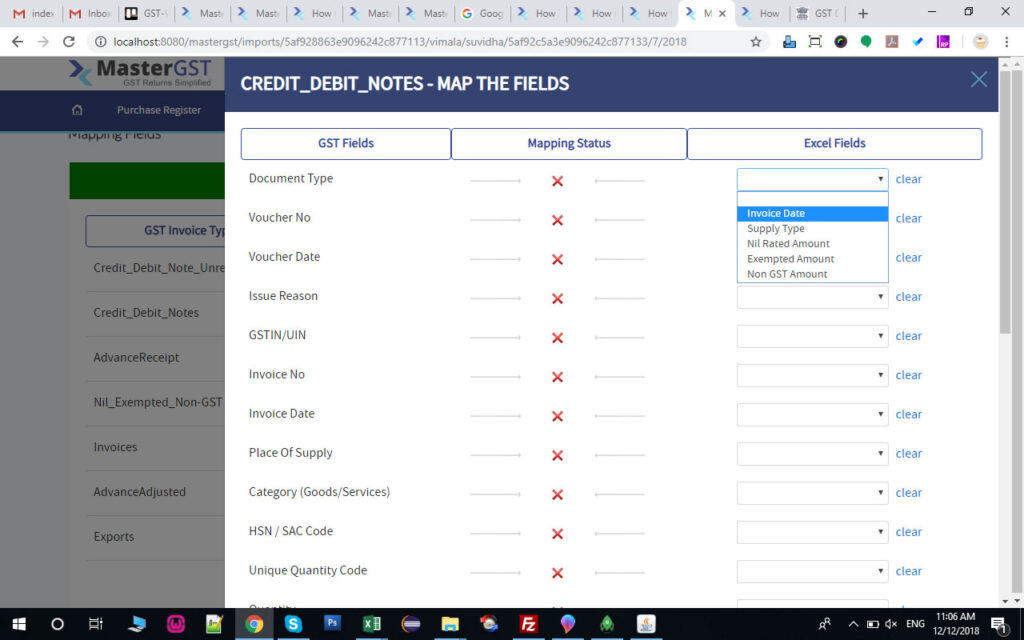The width and height of the screenshot is (1024, 640).
Task: Open FileZilla from the taskbar
Action: pyautogui.click(x=528, y=625)
